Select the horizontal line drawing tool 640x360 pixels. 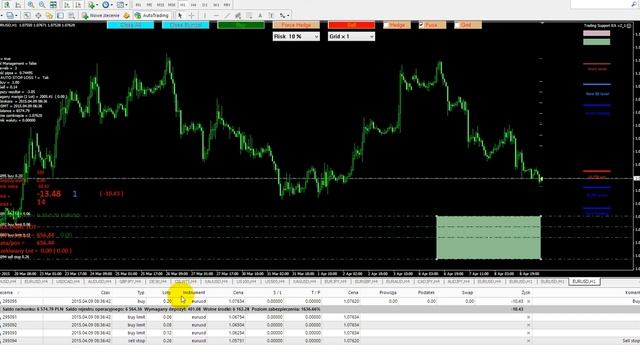216,16
